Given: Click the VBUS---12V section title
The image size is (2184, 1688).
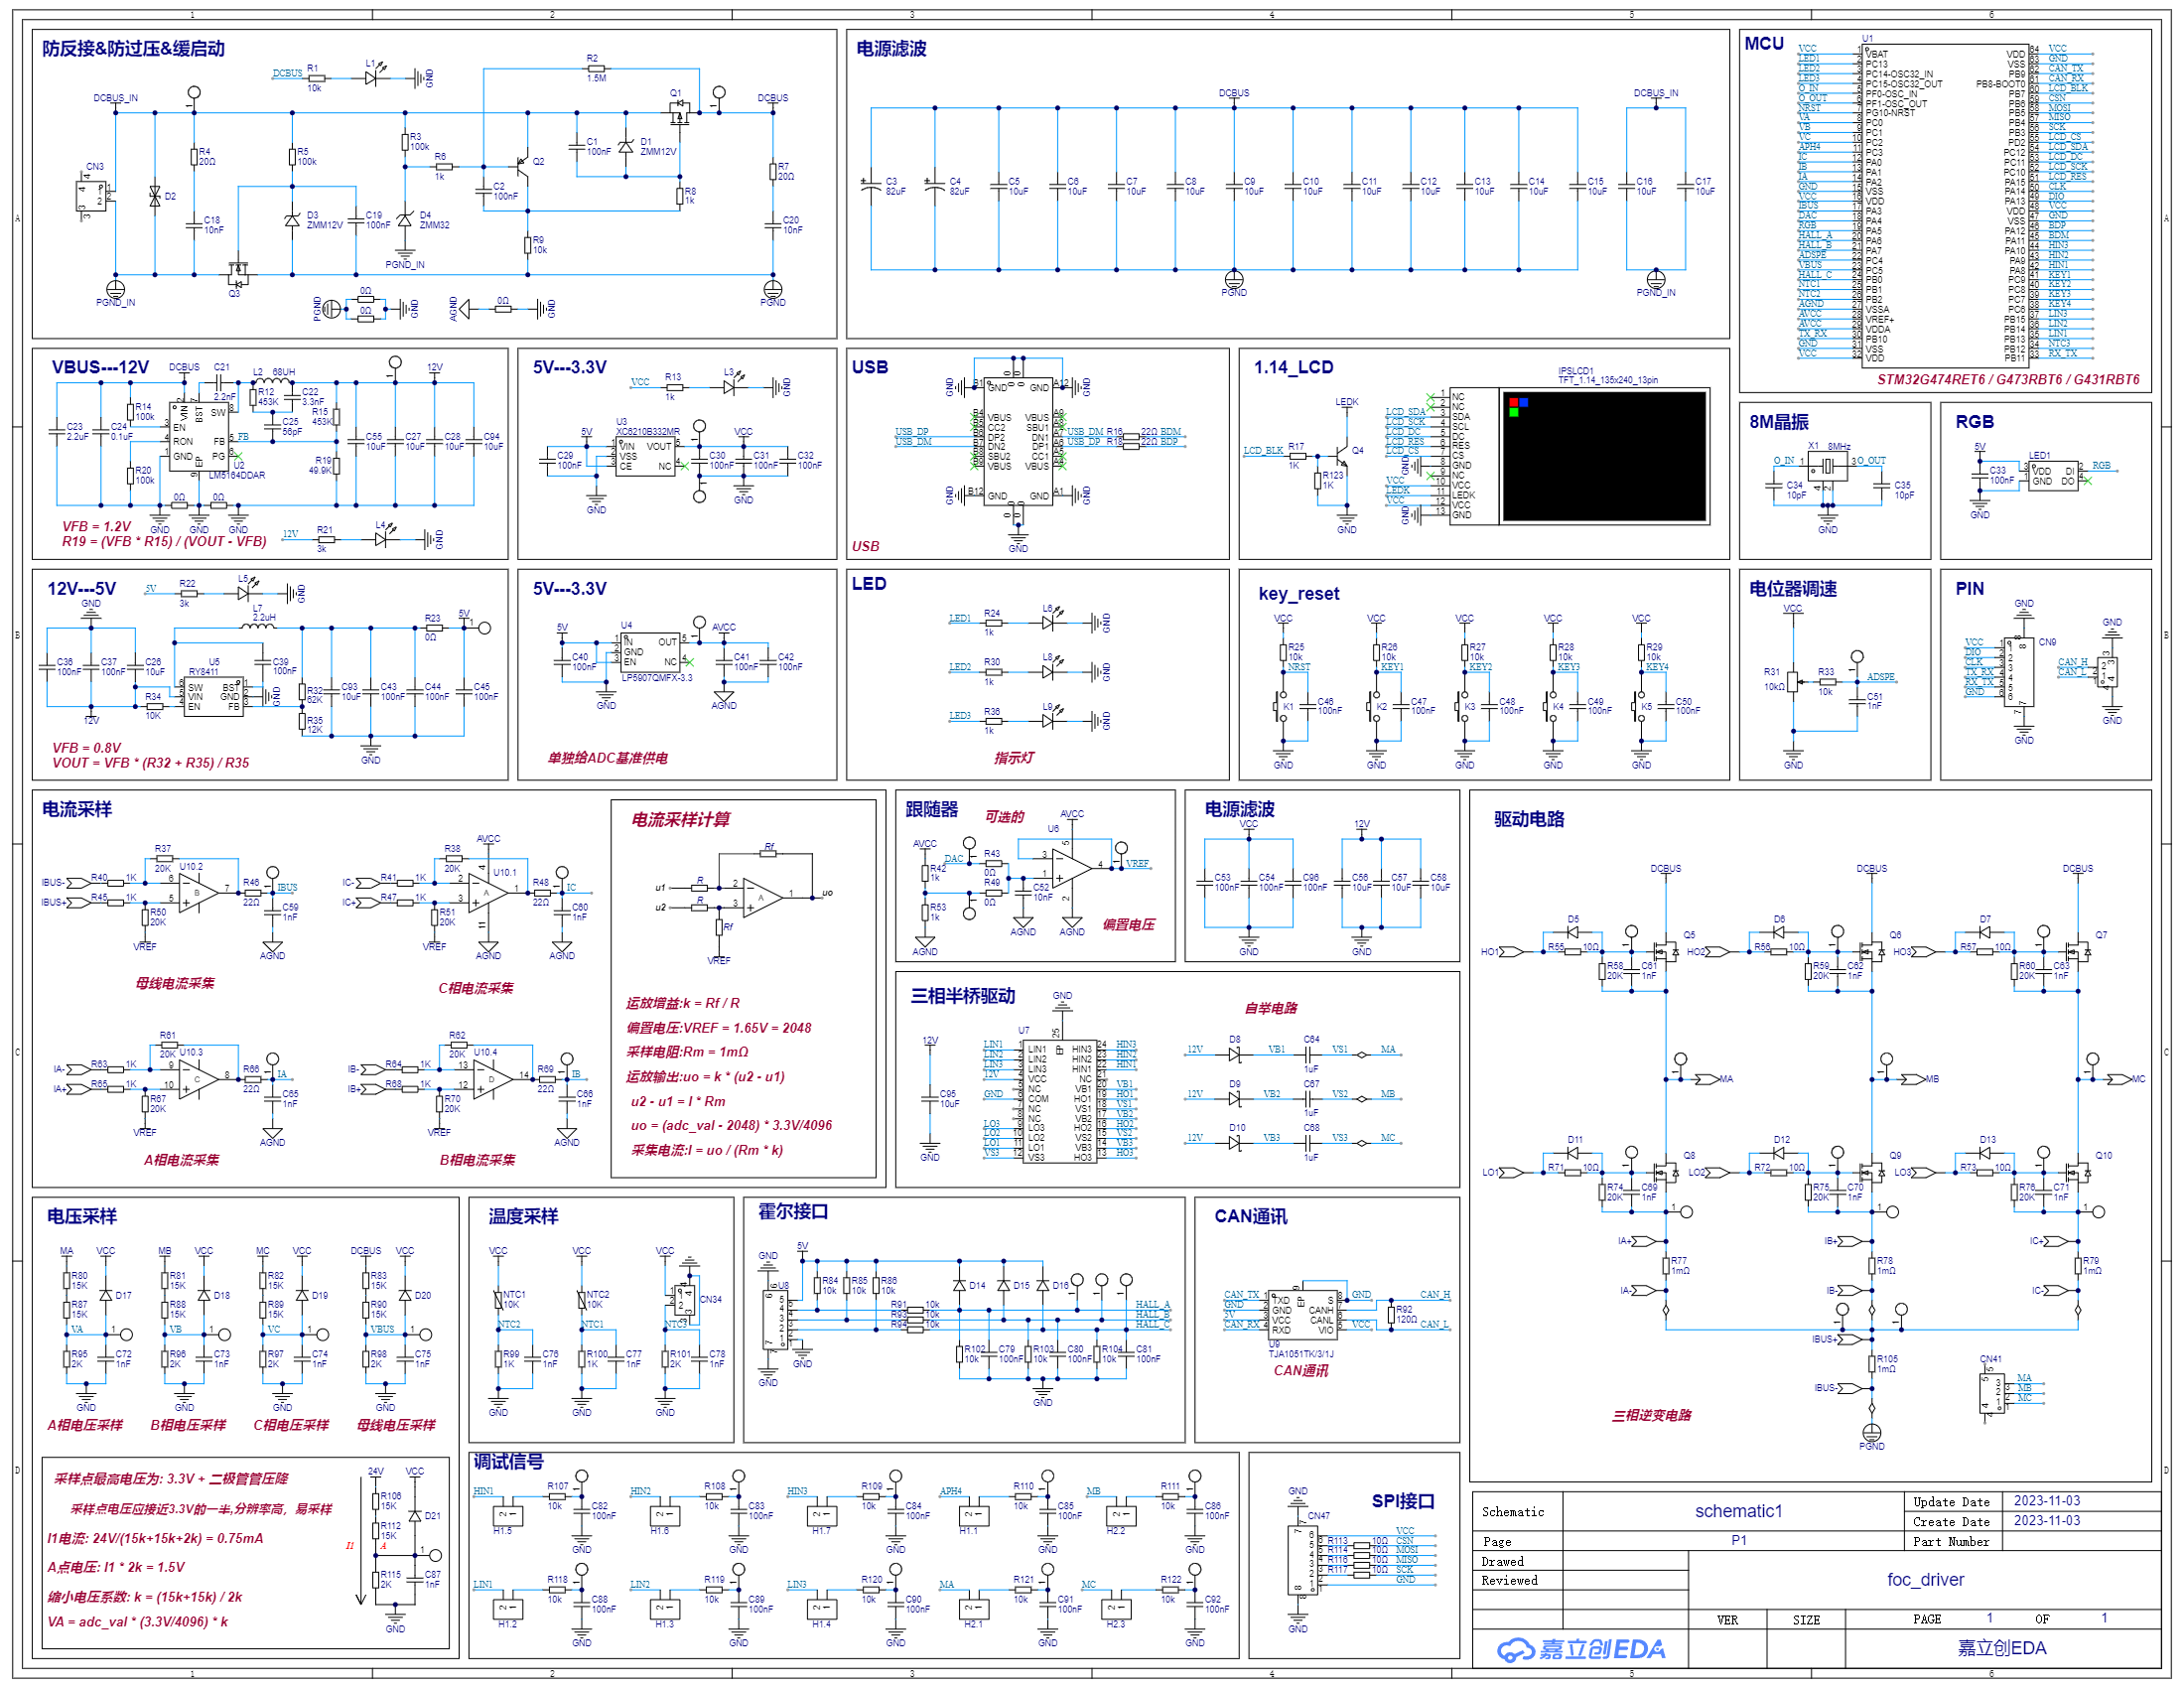Looking at the screenshot, I should (x=100, y=367).
